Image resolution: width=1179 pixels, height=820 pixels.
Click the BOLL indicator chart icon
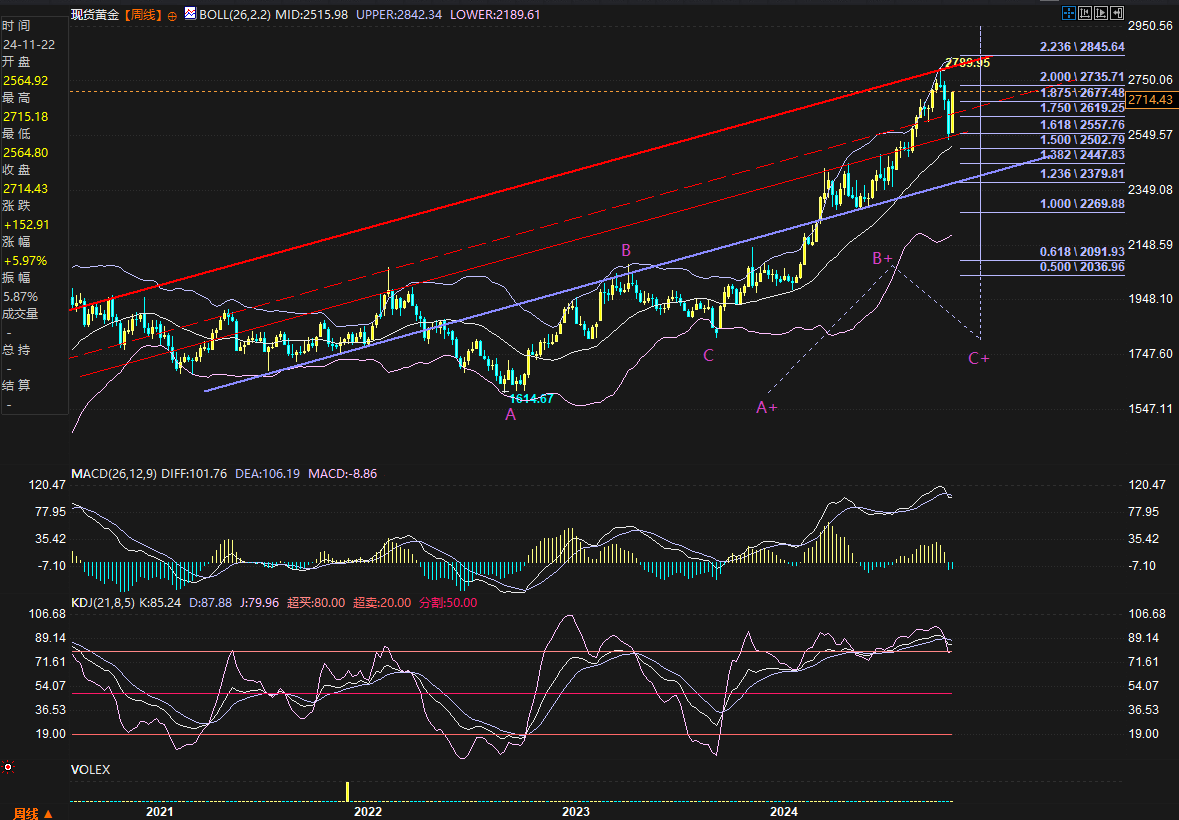[x=190, y=14]
